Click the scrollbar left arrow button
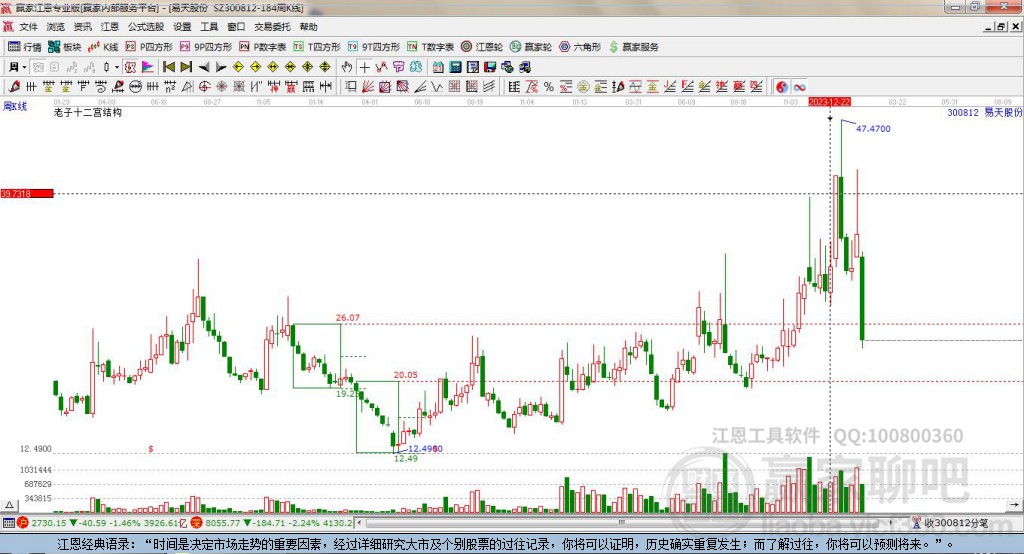The height and width of the screenshot is (554, 1024). click(360, 523)
